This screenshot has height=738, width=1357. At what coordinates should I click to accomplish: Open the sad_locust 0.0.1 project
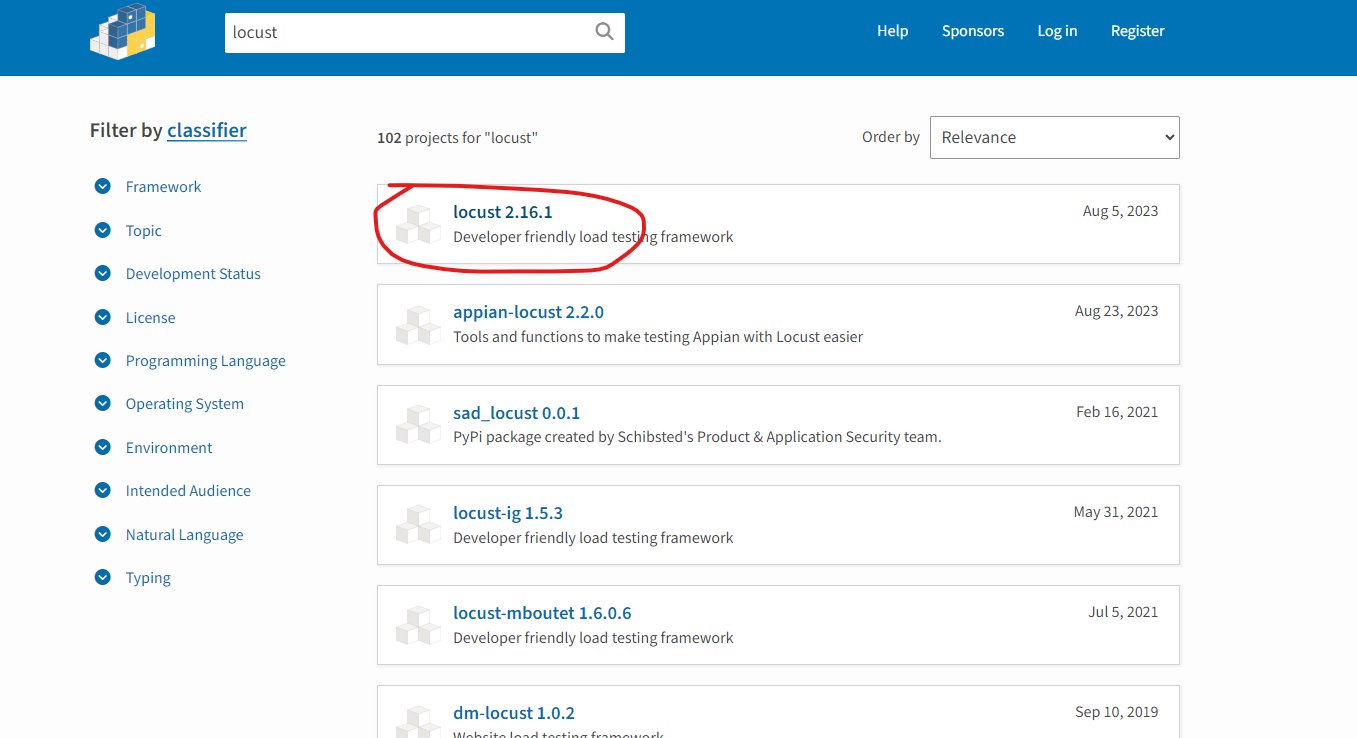point(516,413)
